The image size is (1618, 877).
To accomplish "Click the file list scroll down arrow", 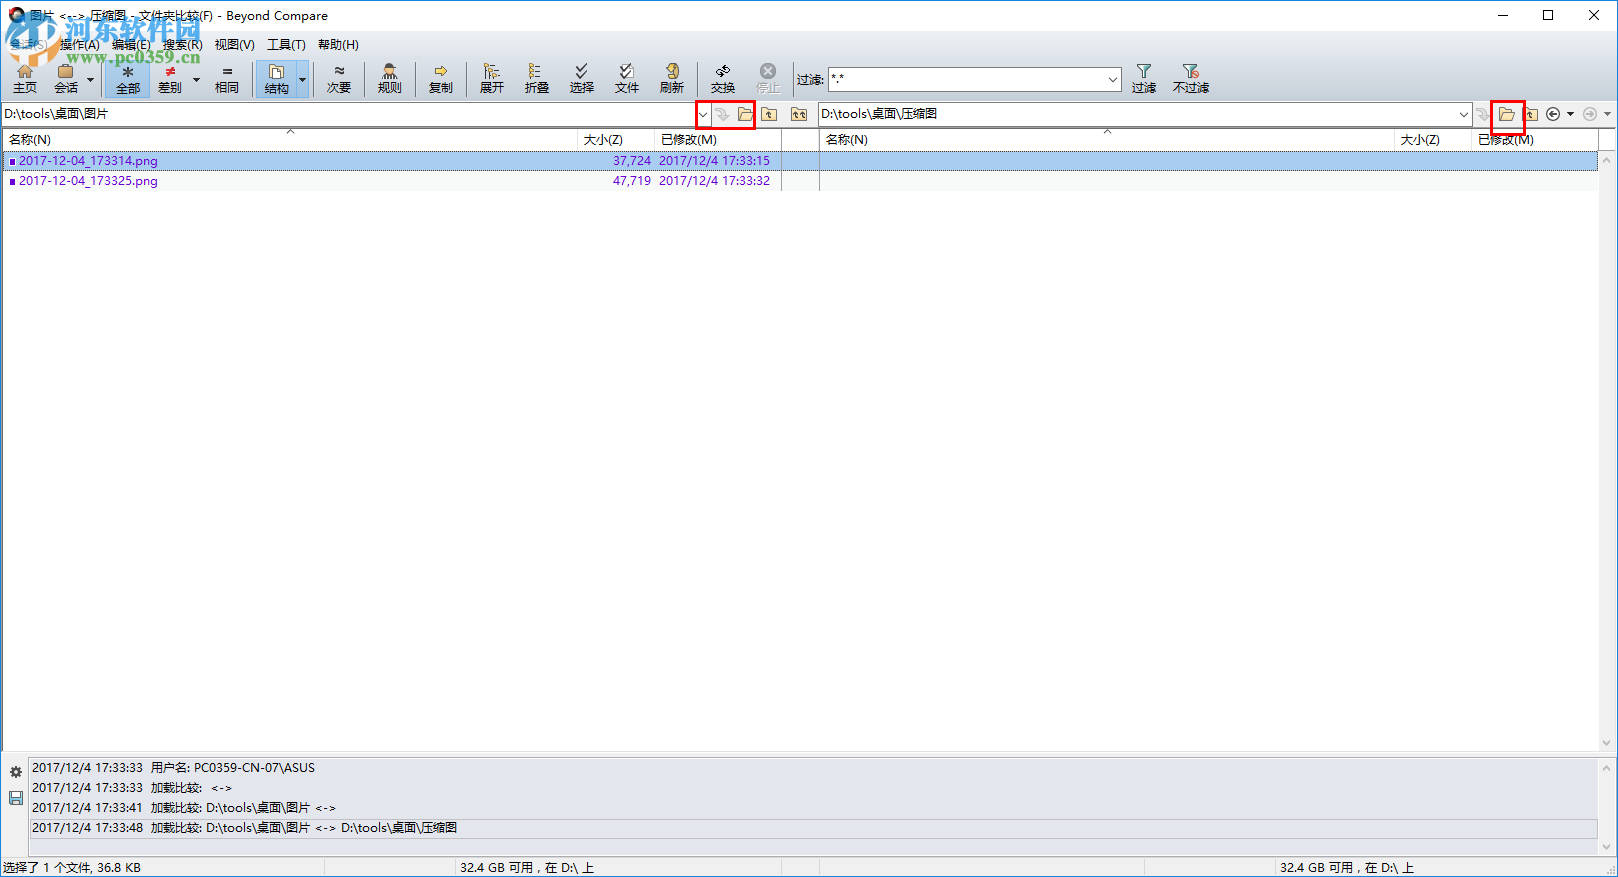I will click(1607, 743).
